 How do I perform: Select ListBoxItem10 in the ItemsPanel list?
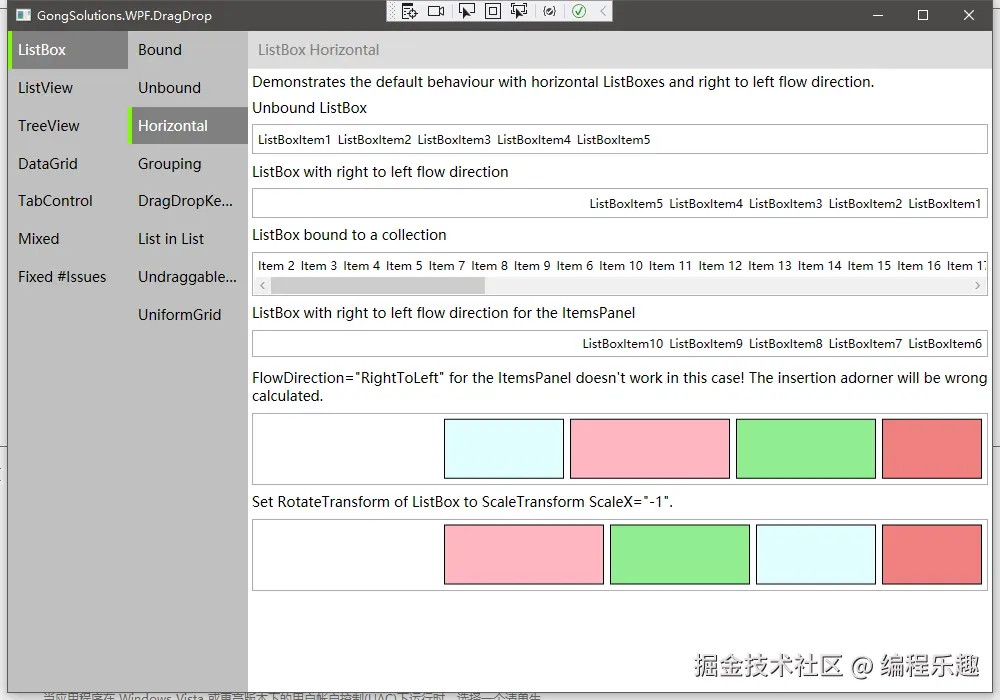coord(623,344)
